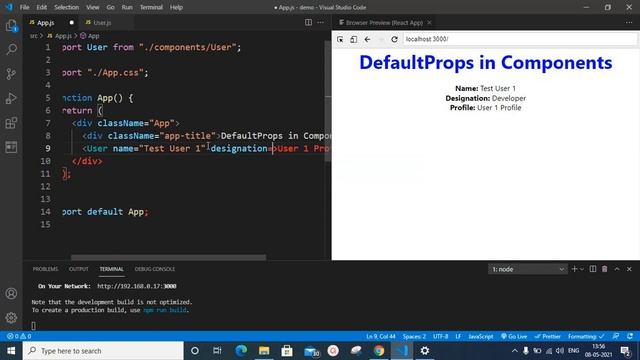Change end of line sequence LF

coord(458,336)
